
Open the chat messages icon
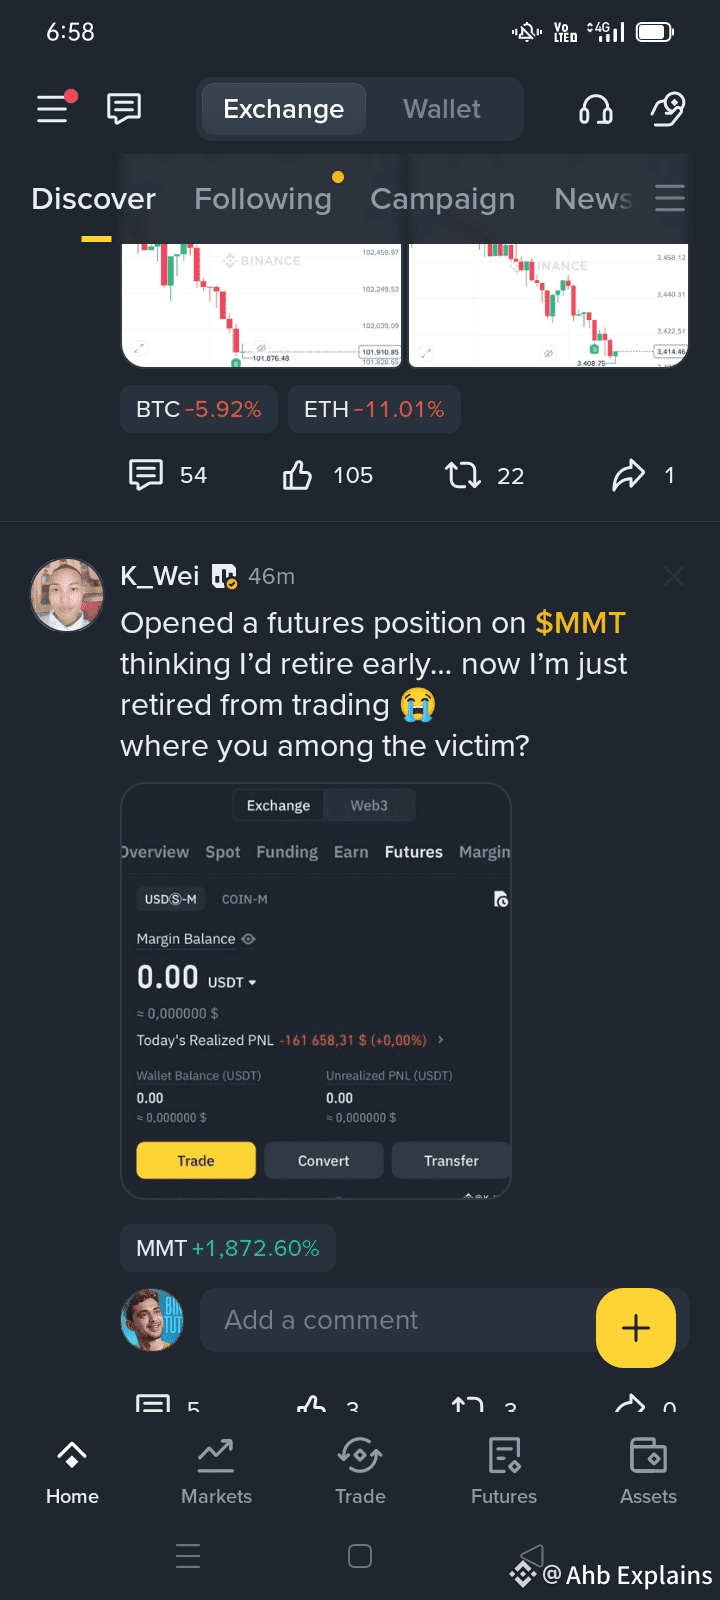point(124,108)
